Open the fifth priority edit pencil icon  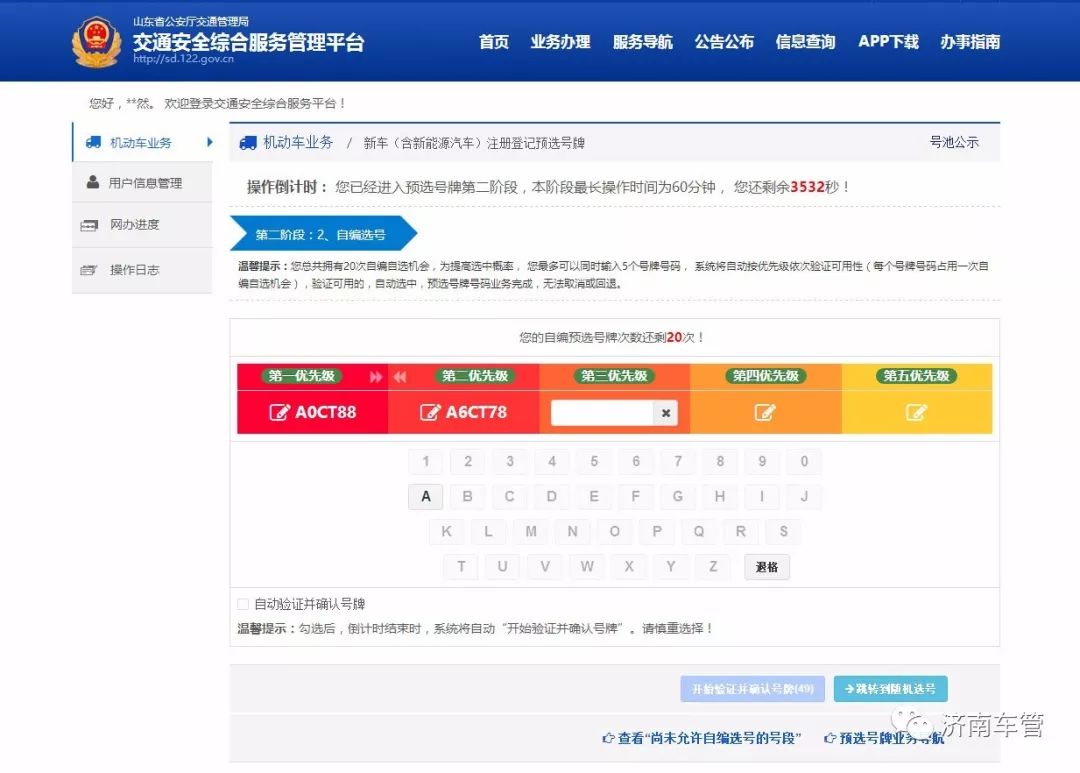click(x=917, y=411)
